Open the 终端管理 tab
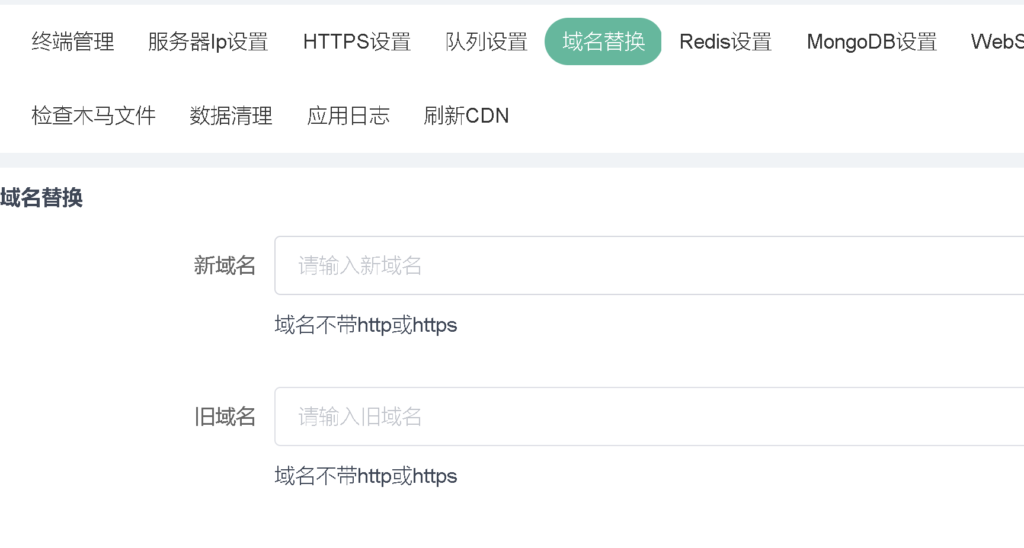Screen dimensions: 1024x548 (73, 42)
